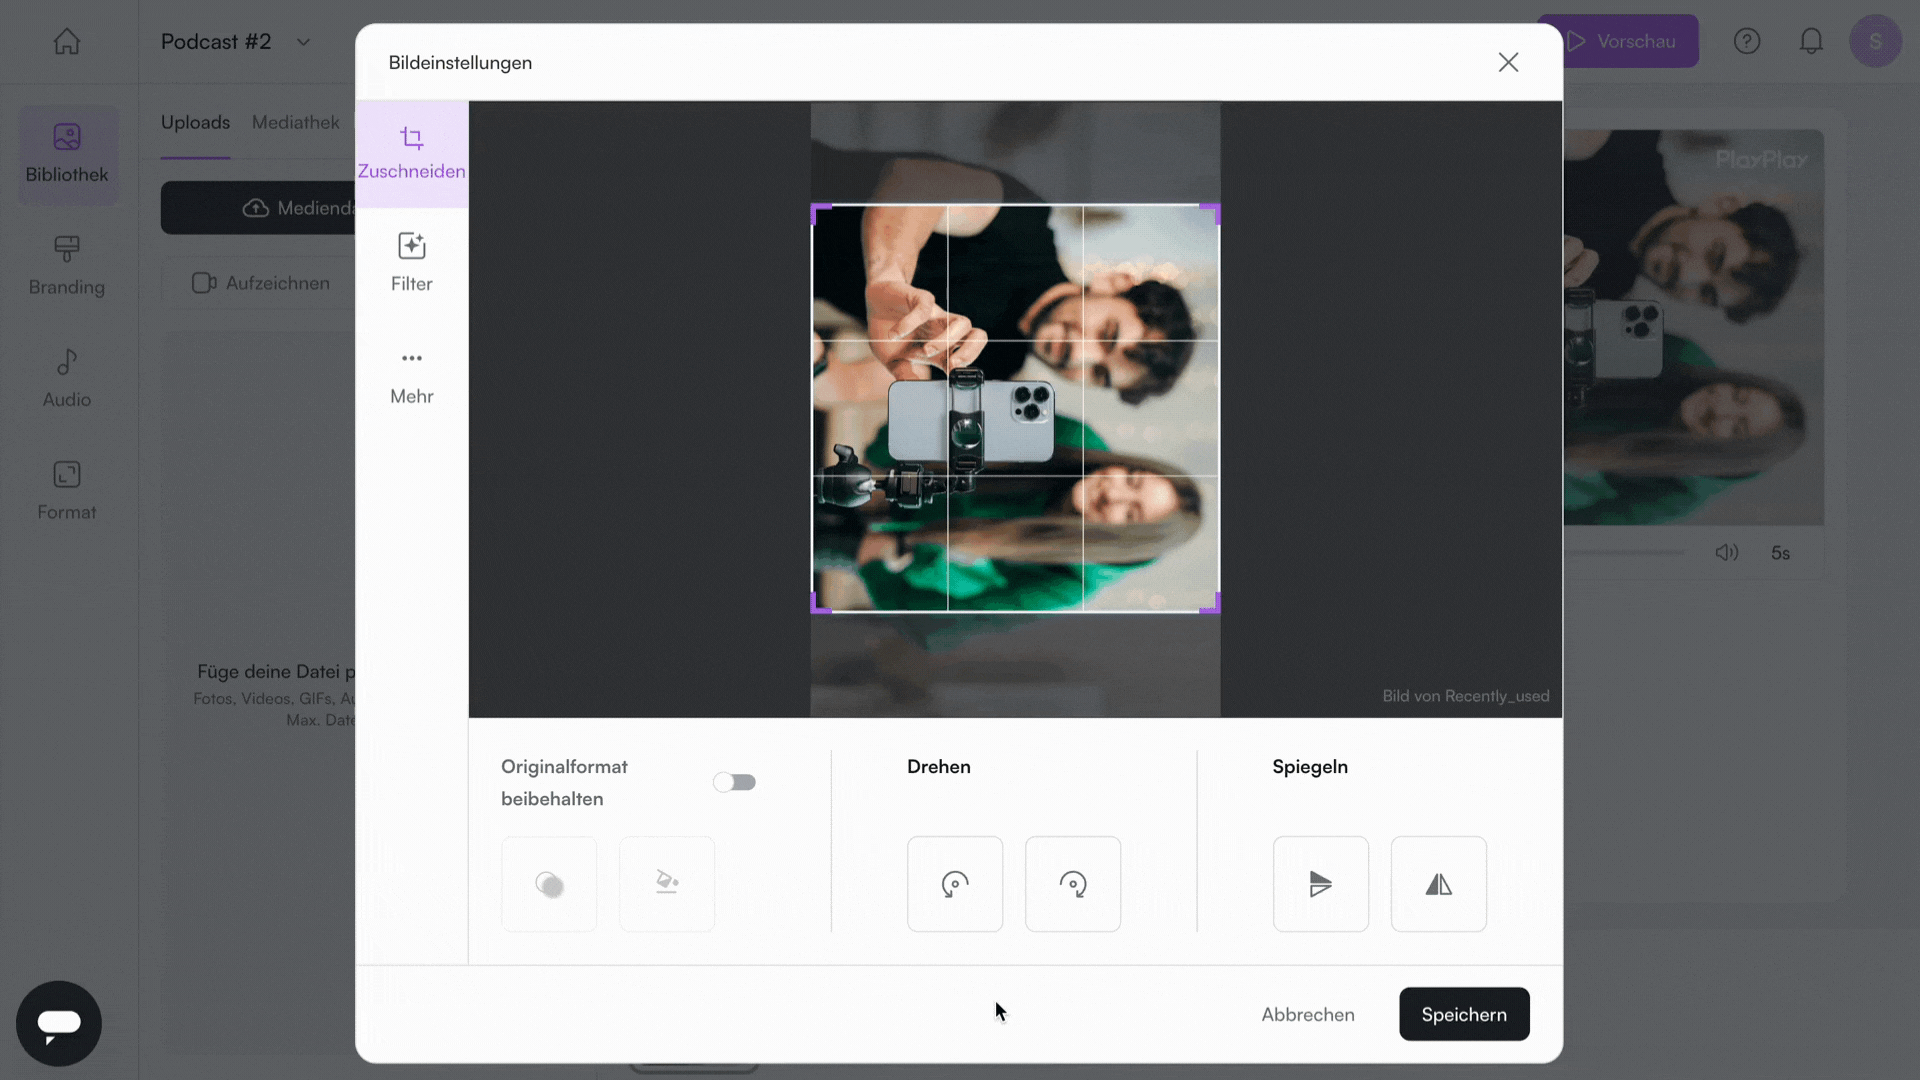Viewport: 1920px width, 1080px height.
Task: Click the volume icon in preview panel
Action: coord(1727,552)
